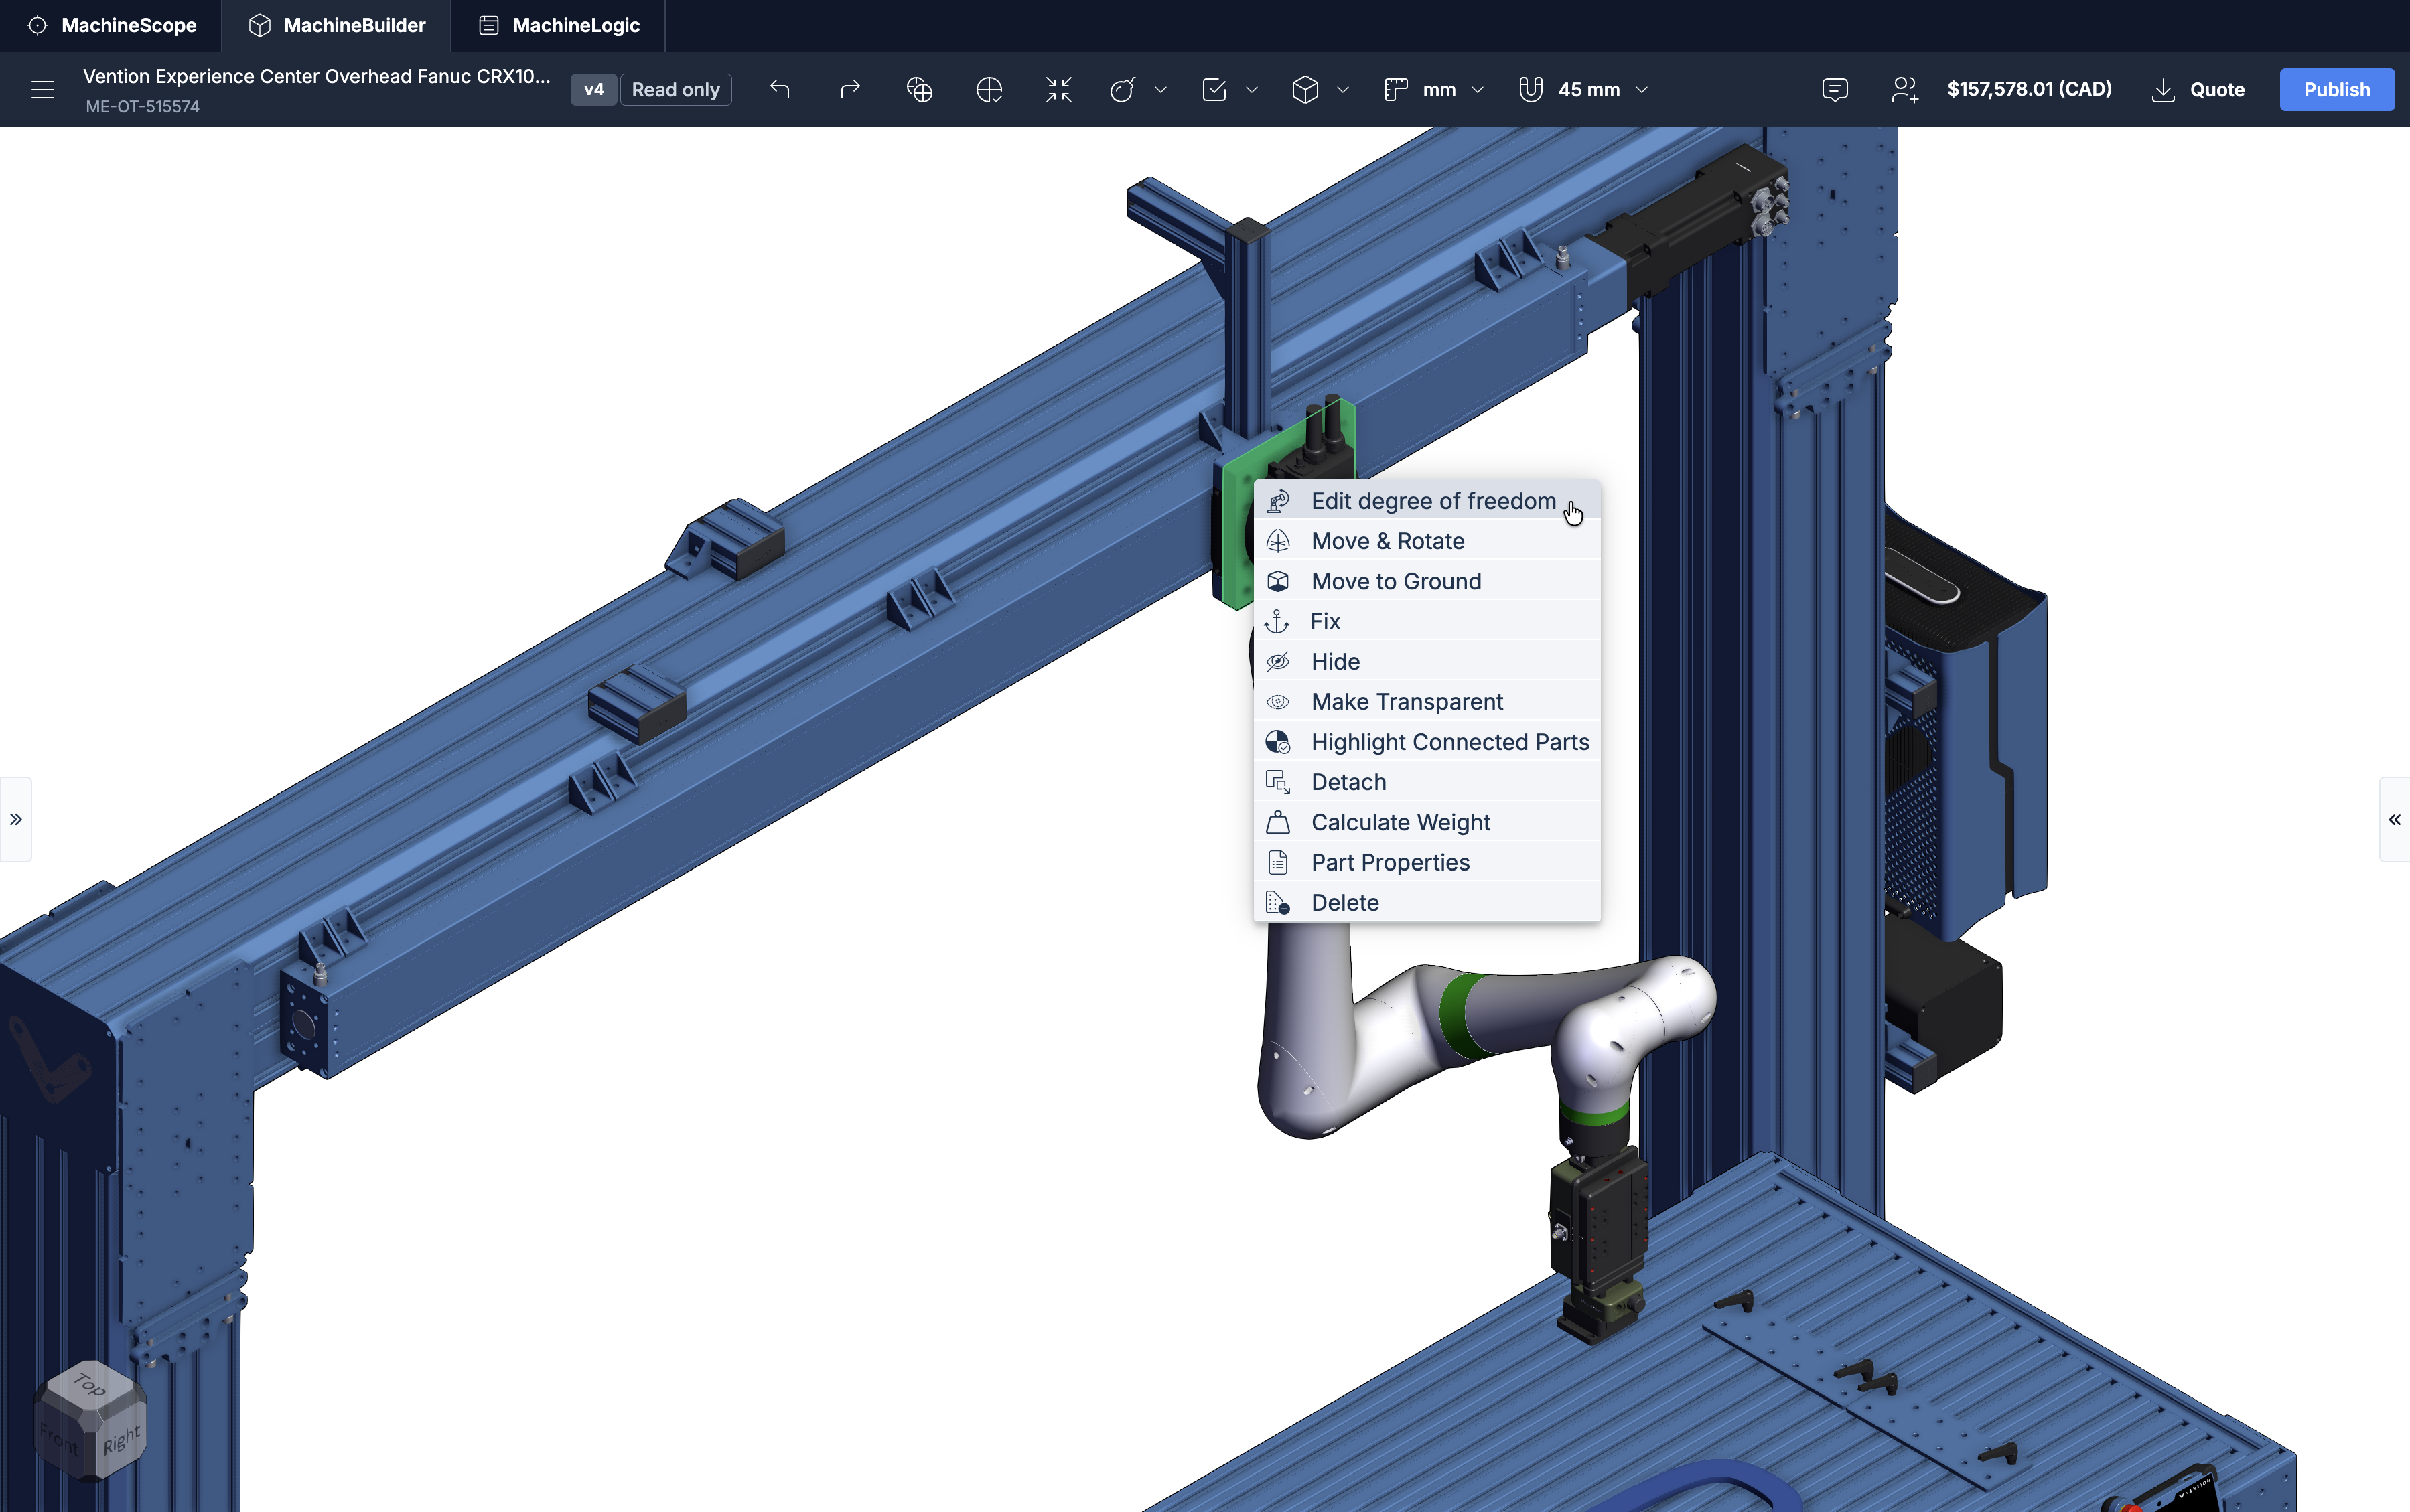This screenshot has height=1512, width=2410.
Task: Click the ruler units icon
Action: [x=1396, y=90]
